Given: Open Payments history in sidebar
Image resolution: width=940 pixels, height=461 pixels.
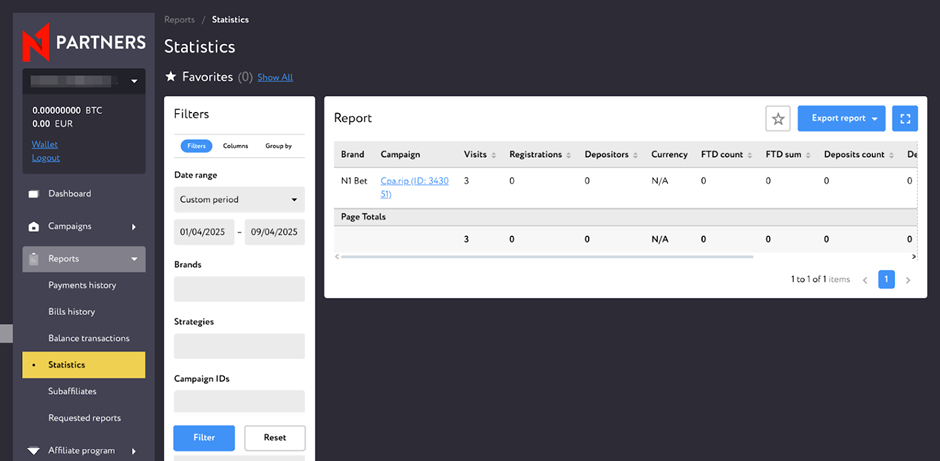Looking at the screenshot, I should tap(82, 285).
